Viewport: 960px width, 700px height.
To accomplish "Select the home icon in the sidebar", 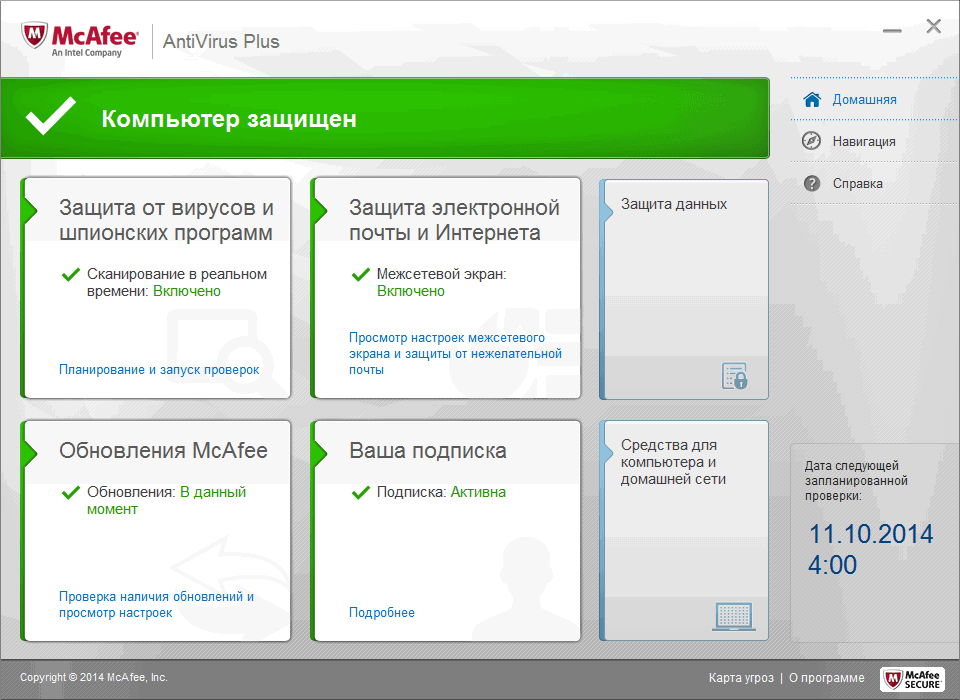I will 814,99.
